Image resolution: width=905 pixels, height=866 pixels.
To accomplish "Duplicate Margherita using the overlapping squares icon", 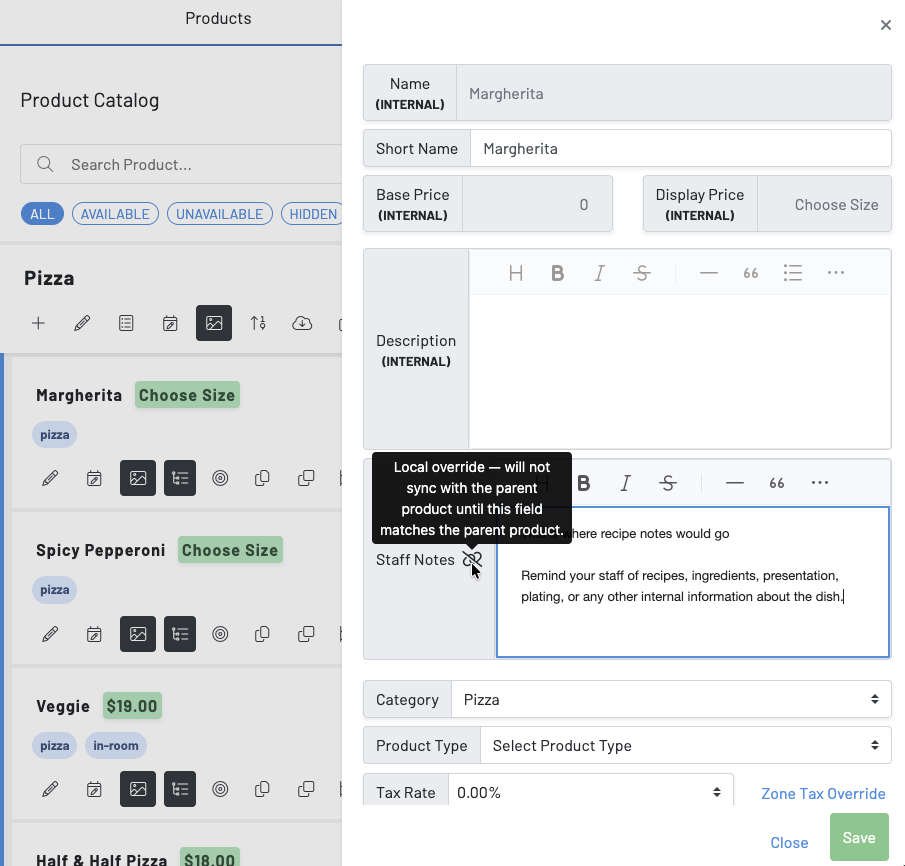I will [306, 478].
